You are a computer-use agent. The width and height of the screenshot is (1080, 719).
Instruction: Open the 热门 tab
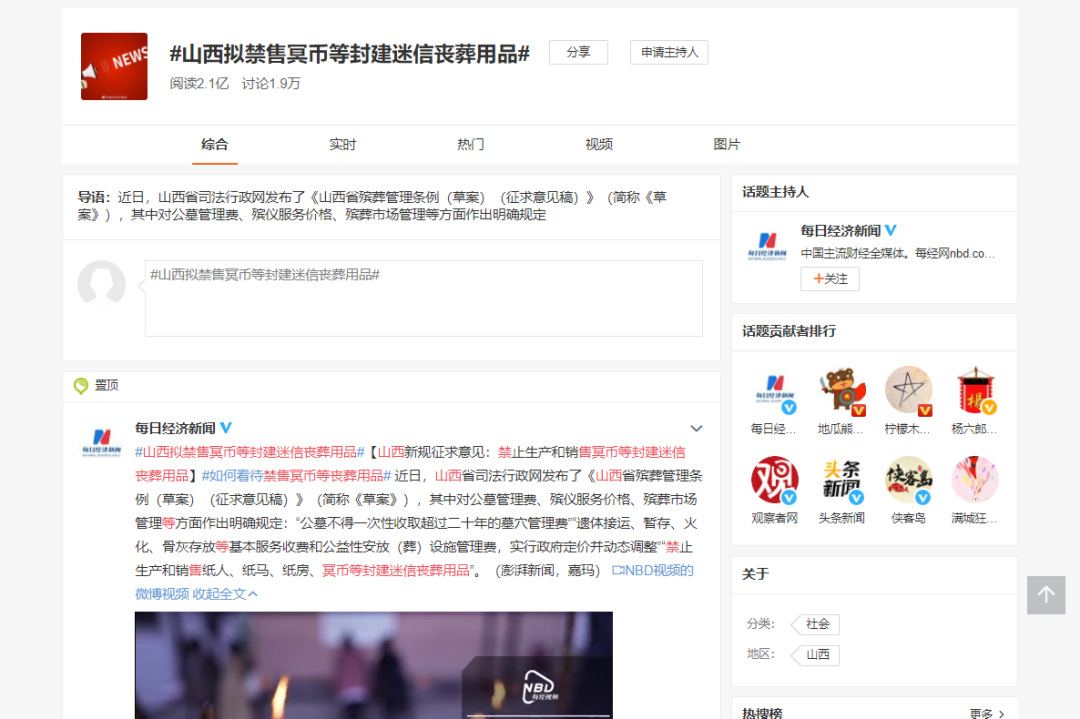(x=470, y=145)
